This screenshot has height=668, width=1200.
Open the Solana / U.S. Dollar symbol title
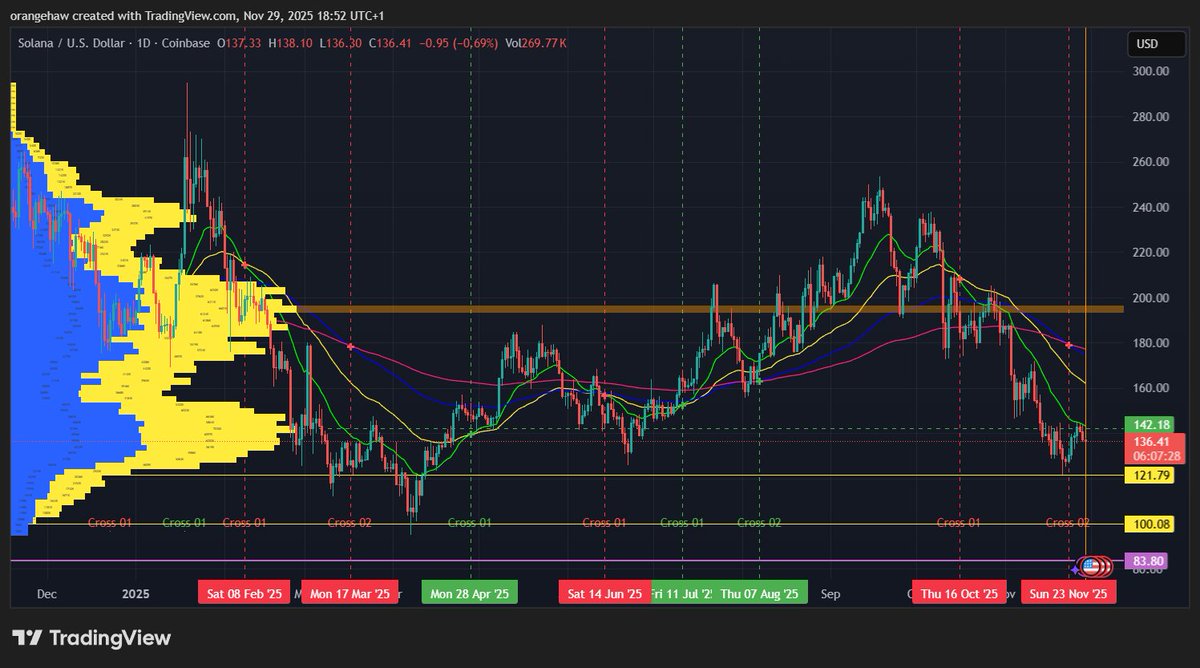[x=72, y=43]
